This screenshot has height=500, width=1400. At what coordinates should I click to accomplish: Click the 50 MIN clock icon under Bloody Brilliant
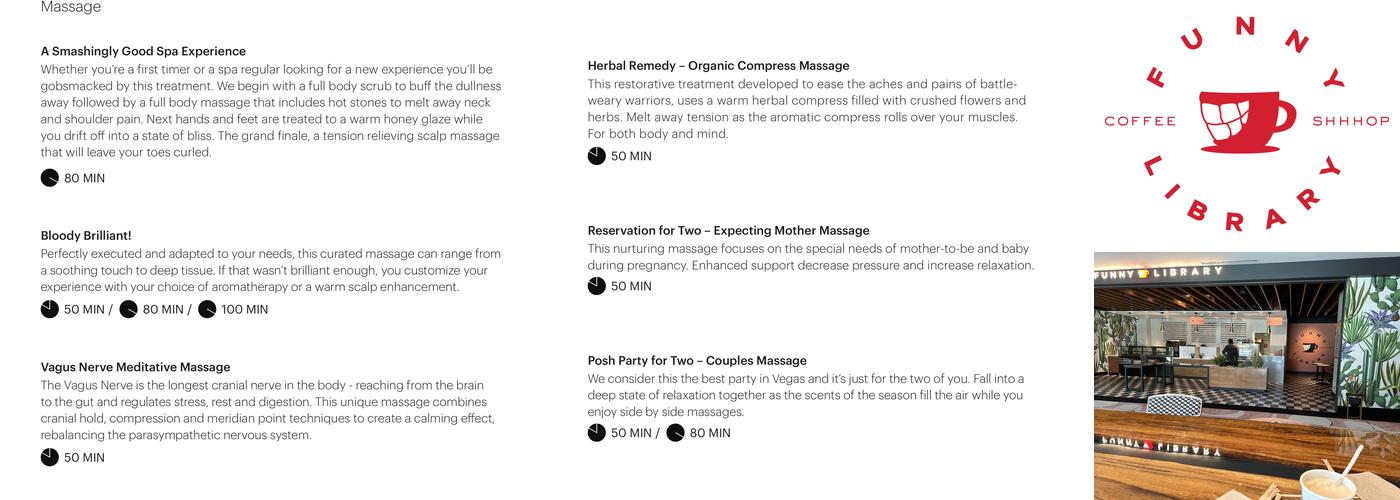tap(49, 309)
